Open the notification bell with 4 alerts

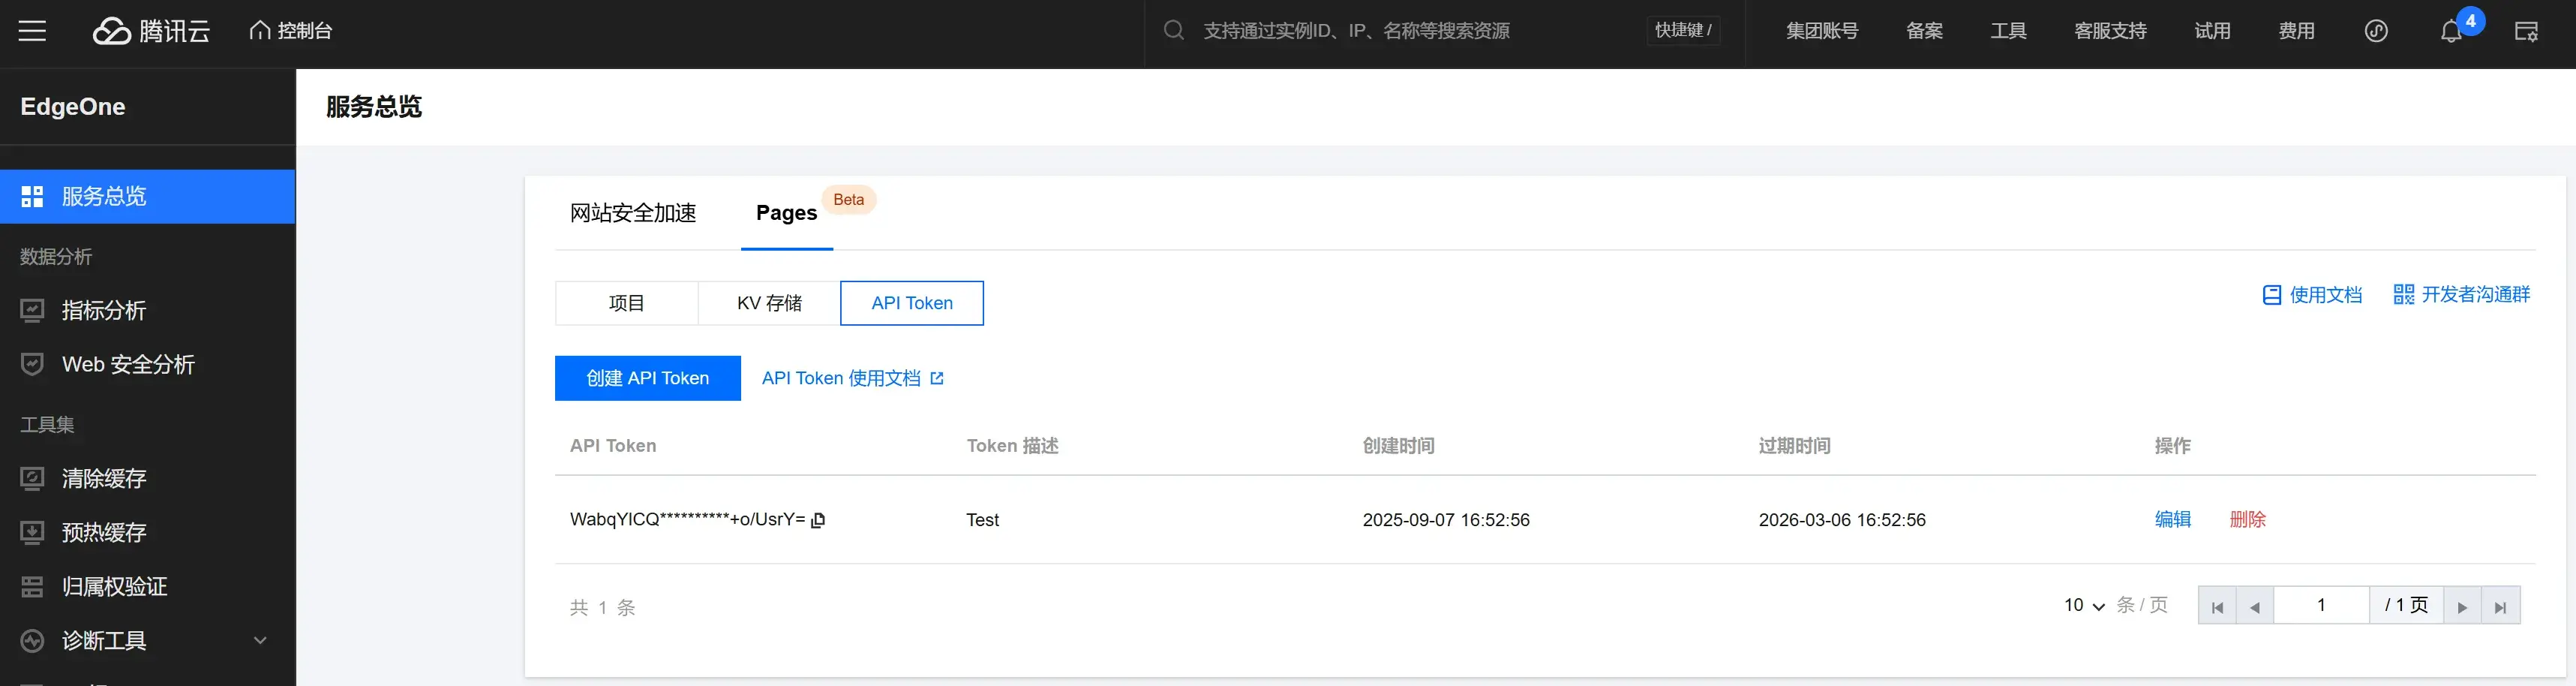[2452, 31]
